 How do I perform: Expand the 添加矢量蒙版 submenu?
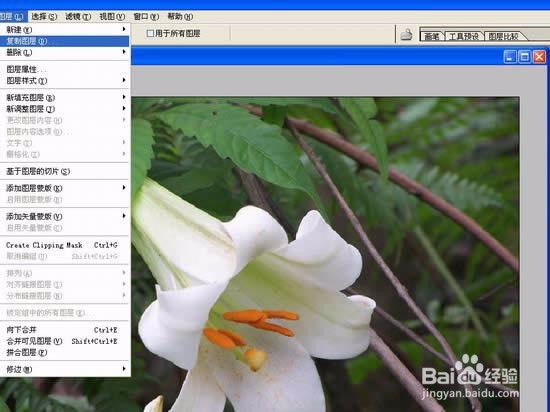[x=65, y=216]
